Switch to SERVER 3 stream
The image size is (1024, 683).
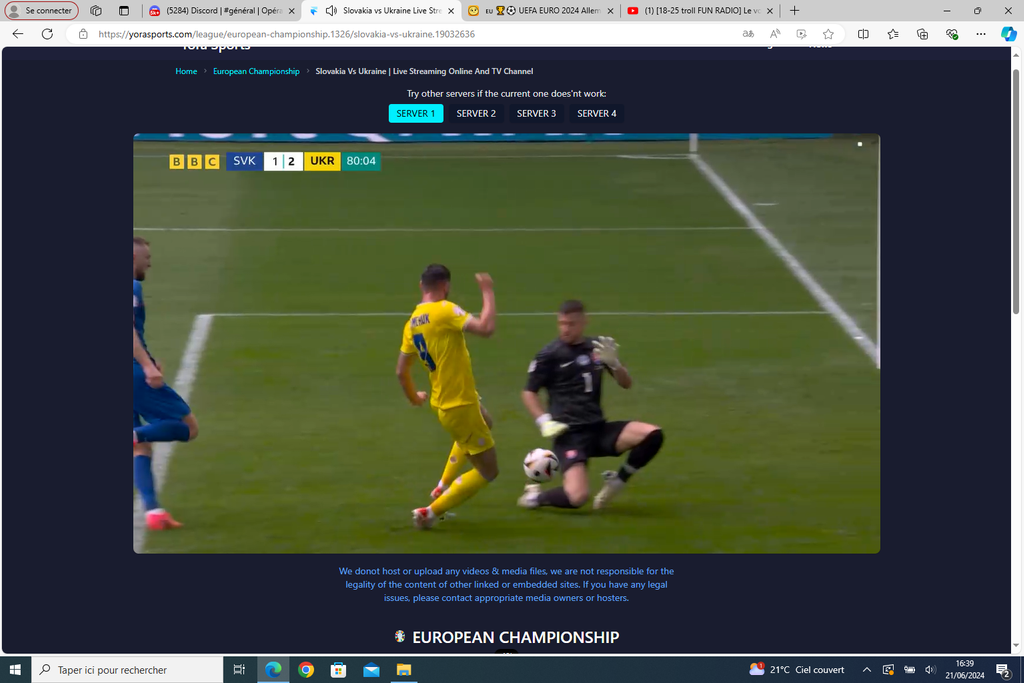[x=536, y=114]
